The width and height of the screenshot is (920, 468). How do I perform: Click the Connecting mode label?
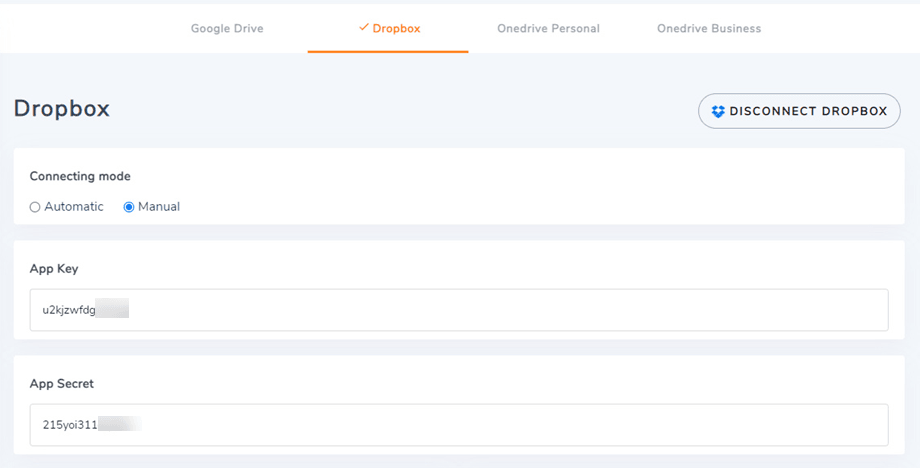click(x=80, y=176)
